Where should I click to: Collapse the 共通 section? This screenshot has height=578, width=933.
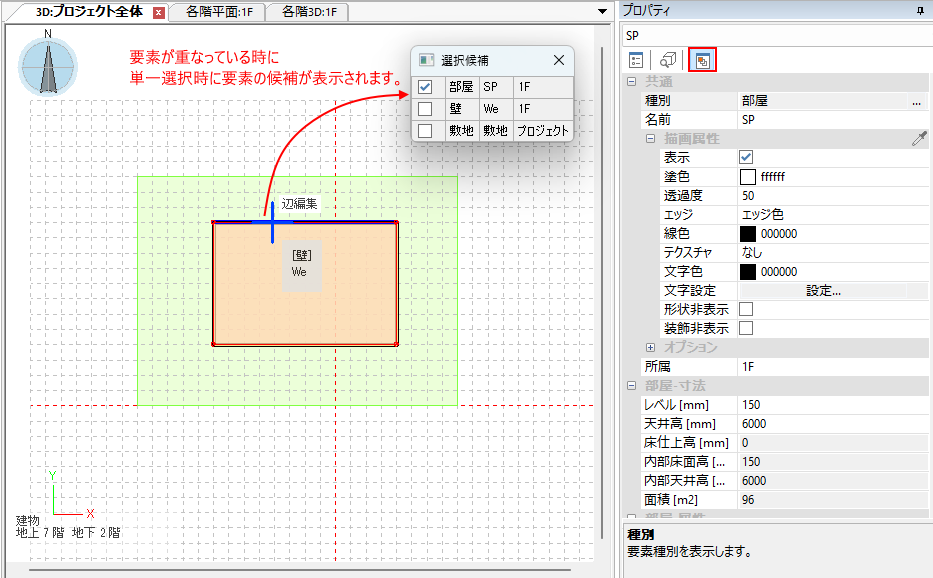632,82
